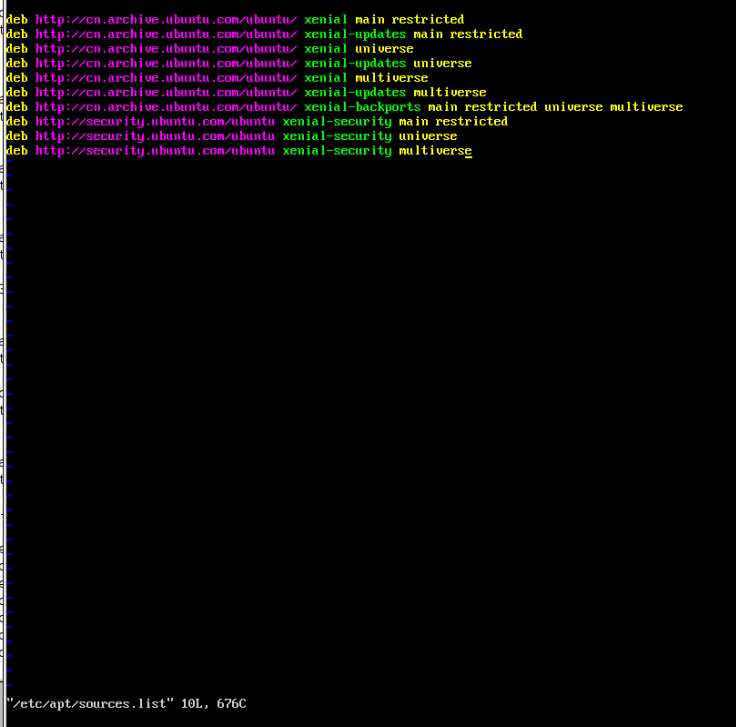Click 'main' on the xenial-backports line

pos(442,107)
